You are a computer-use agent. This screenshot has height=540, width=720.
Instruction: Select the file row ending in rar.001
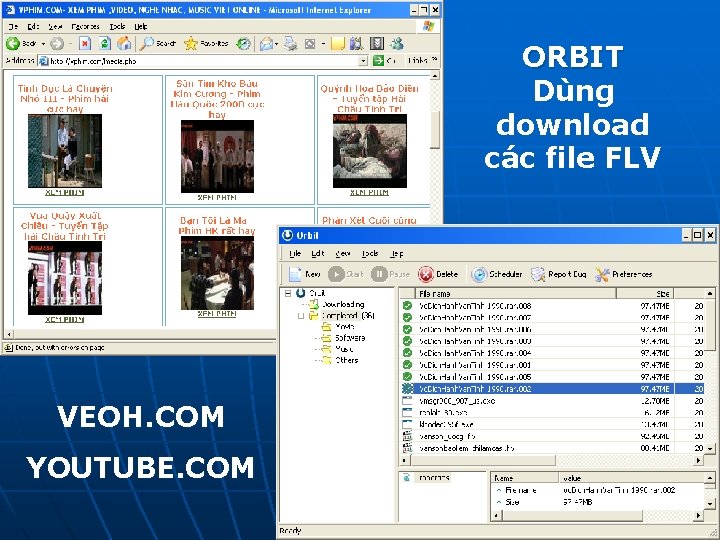tap(552, 365)
